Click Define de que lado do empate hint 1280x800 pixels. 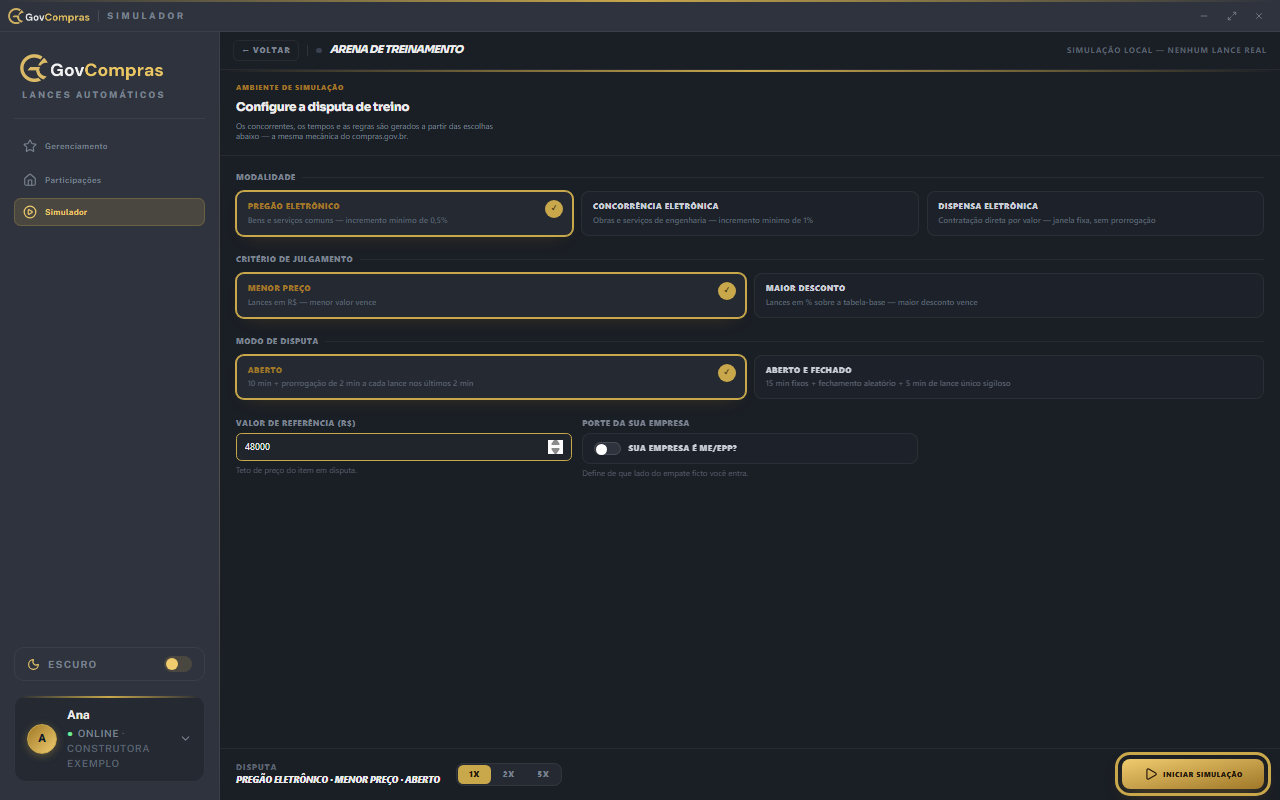[665, 474]
